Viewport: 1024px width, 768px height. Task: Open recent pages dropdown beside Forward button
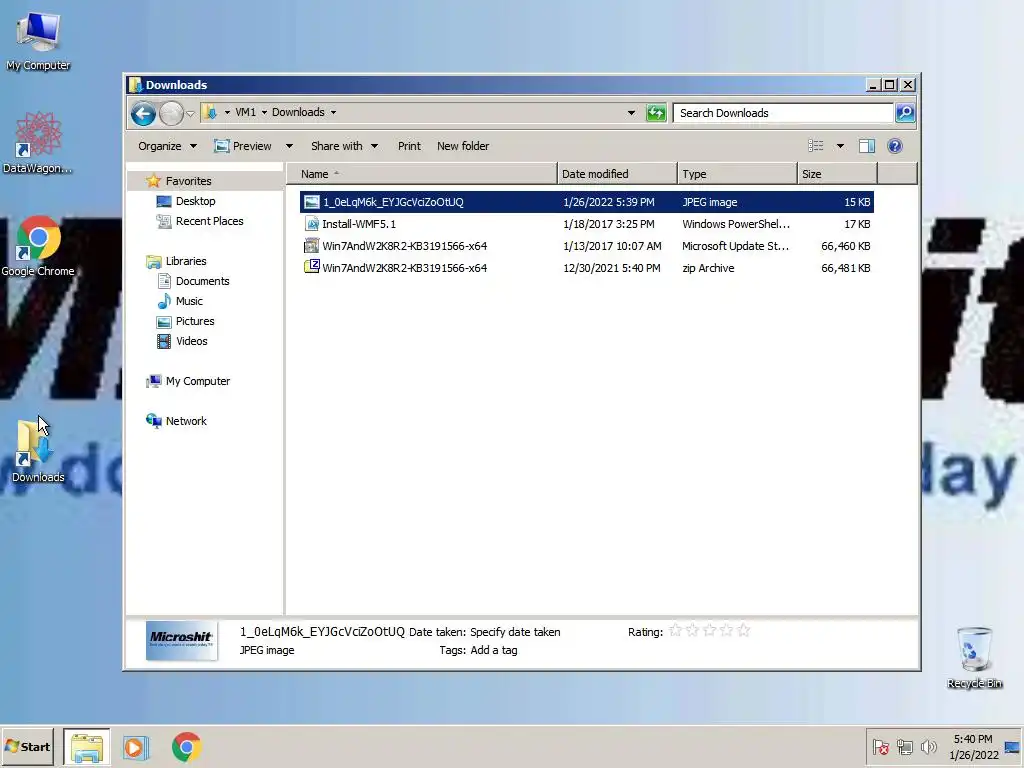click(x=190, y=114)
